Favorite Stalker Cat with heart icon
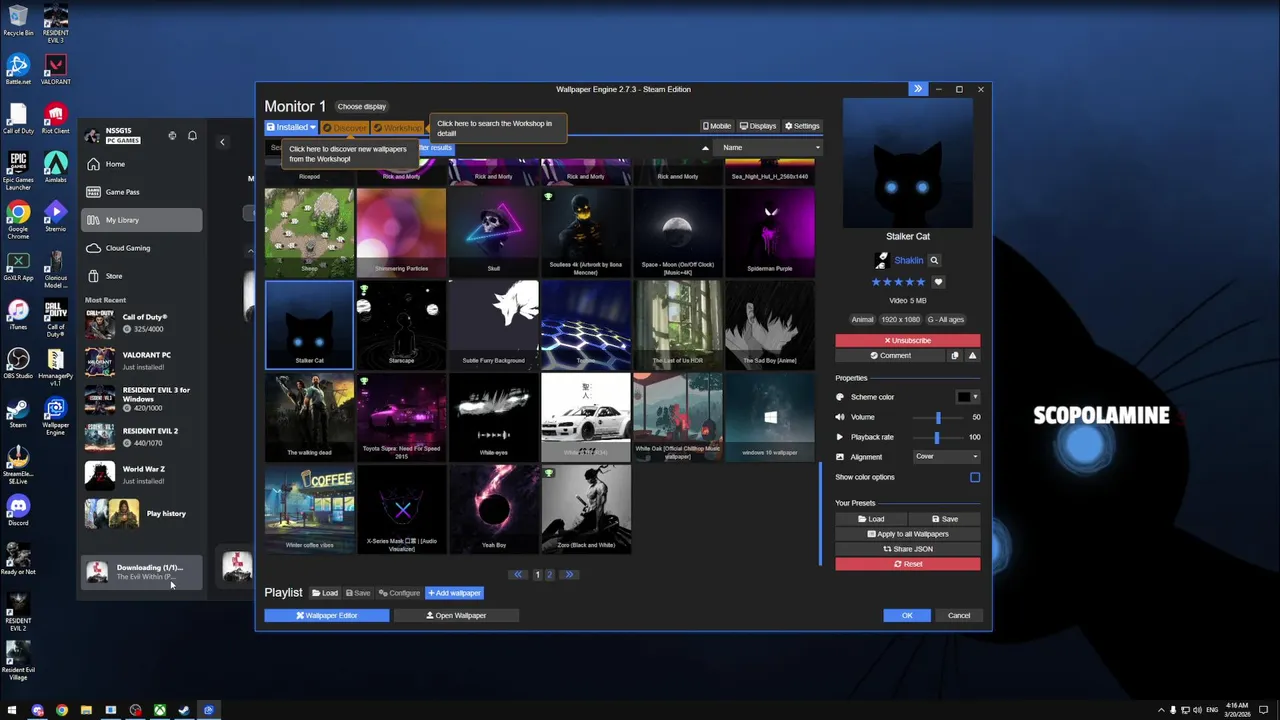Viewport: 1280px width, 720px height. [x=938, y=282]
